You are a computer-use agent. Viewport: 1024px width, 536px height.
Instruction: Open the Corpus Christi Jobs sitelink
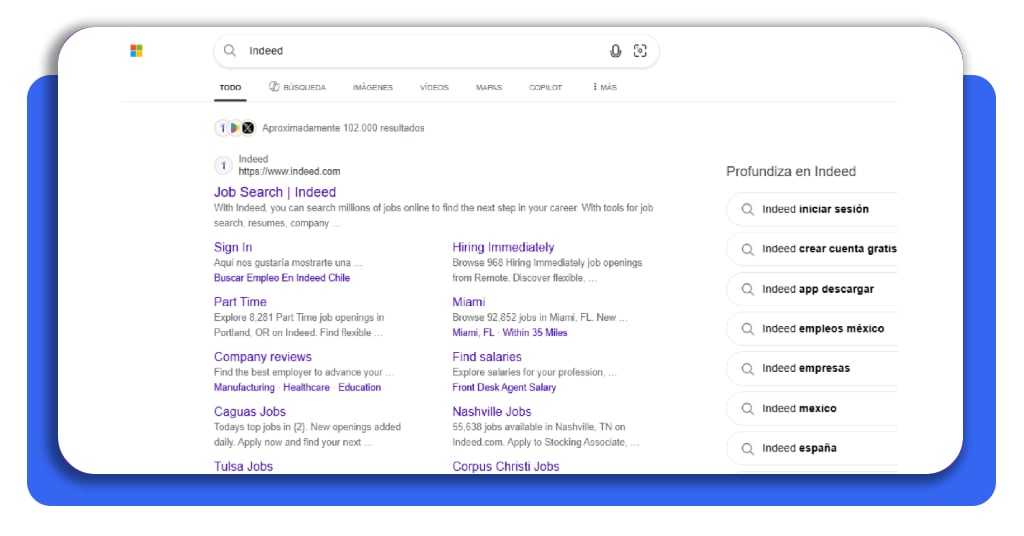506,466
